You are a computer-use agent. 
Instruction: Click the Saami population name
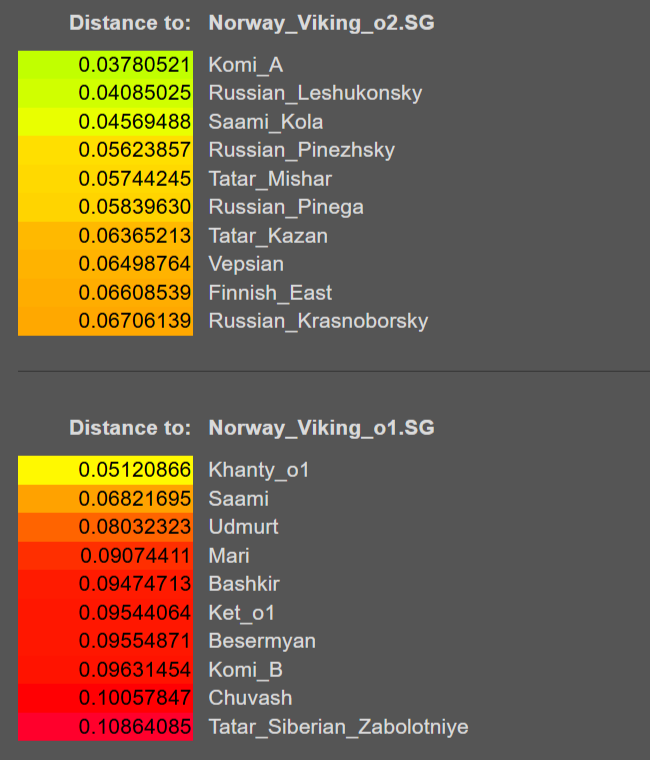pos(238,499)
